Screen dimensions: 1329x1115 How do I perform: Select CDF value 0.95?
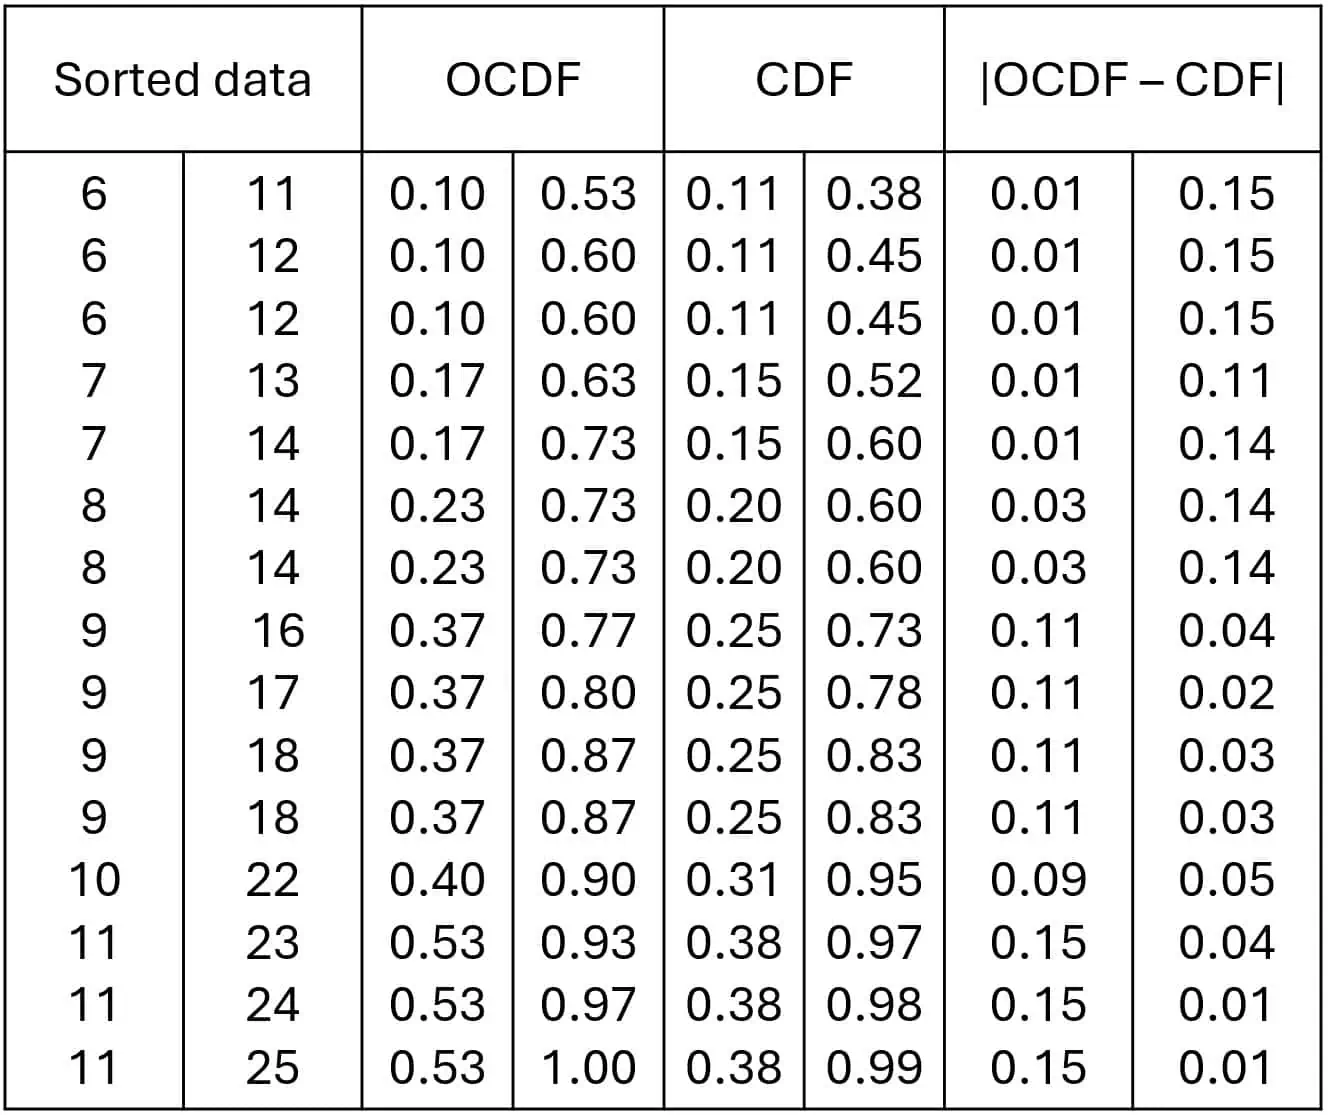[x=874, y=880]
